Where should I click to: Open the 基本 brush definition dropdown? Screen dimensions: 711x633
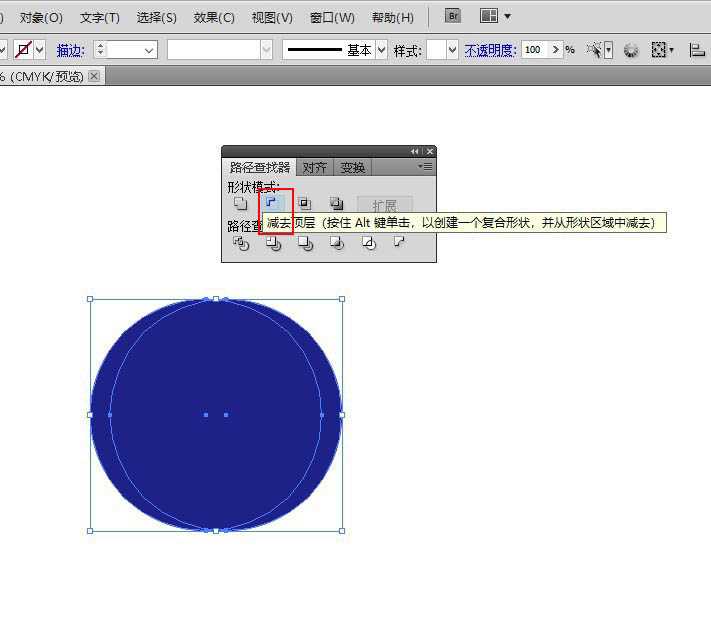(x=381, y=50)
